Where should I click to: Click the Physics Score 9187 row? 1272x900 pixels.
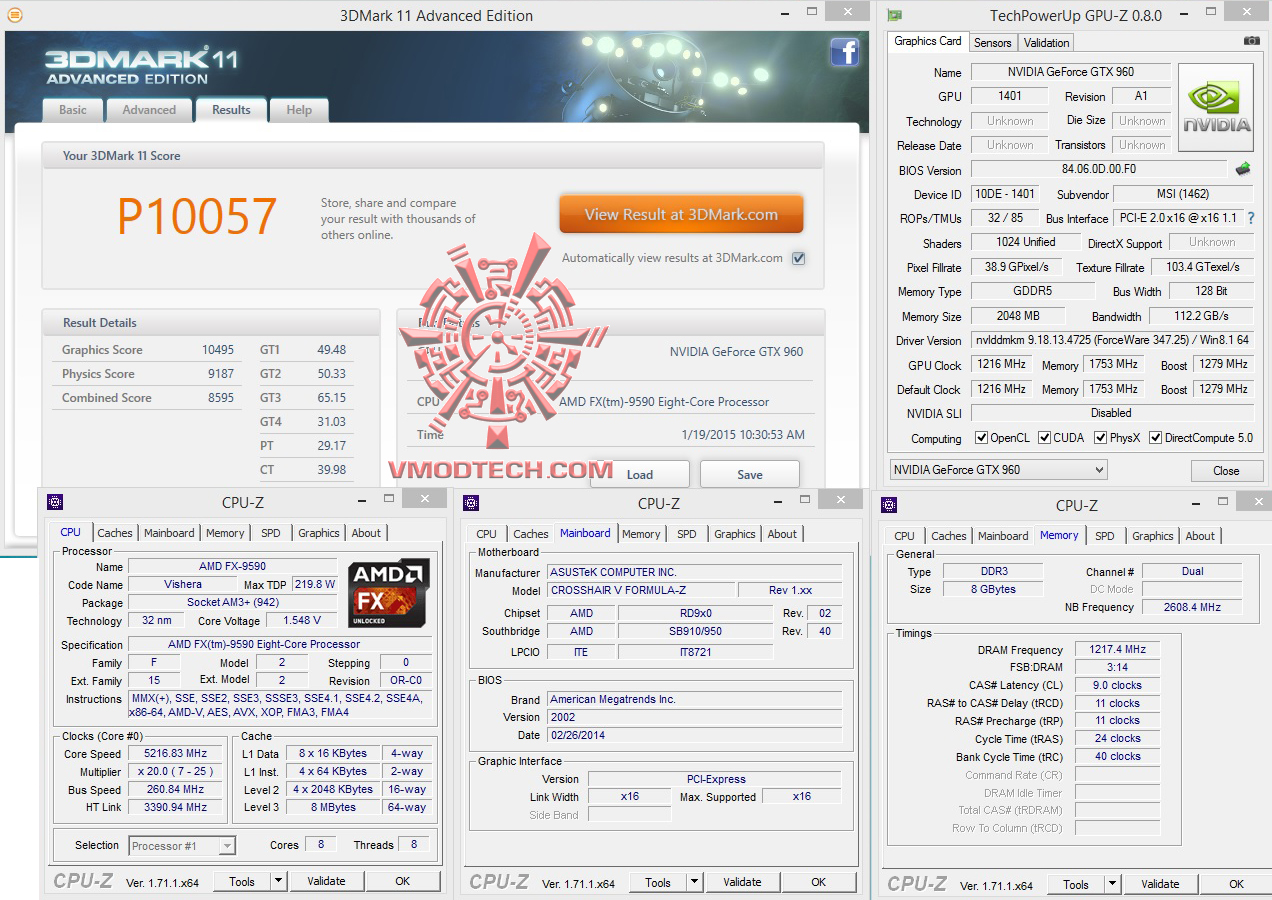click(x=148, y=374)
